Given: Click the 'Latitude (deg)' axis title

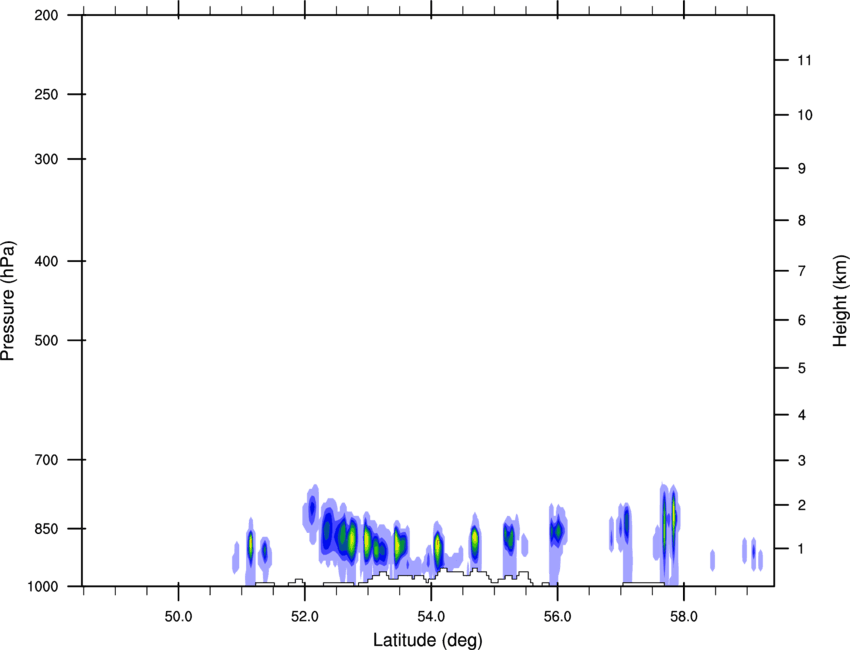Looking at the screenshot, I should (427, 640).
